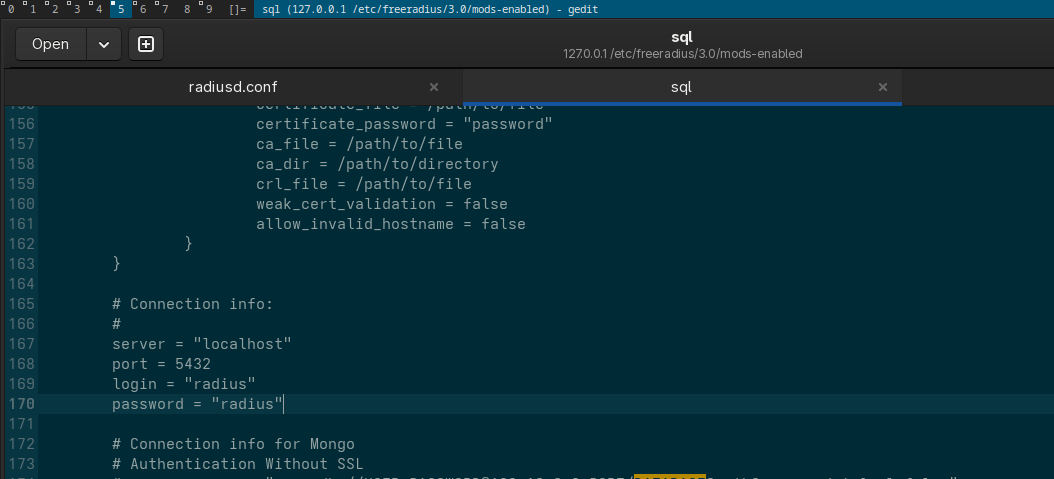
Task: Click line number 165 in the gutter
Action: (21, 304)
